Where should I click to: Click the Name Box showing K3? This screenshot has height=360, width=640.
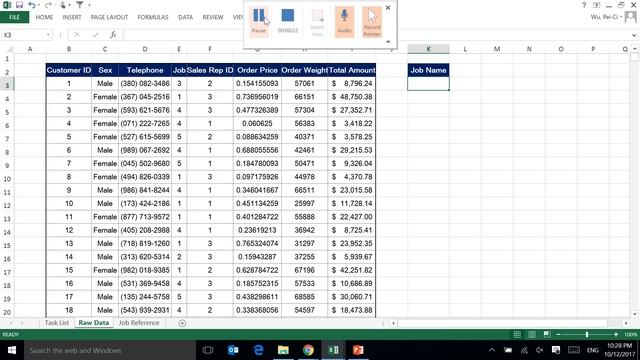pyautogui.click(x=23, y=35)
